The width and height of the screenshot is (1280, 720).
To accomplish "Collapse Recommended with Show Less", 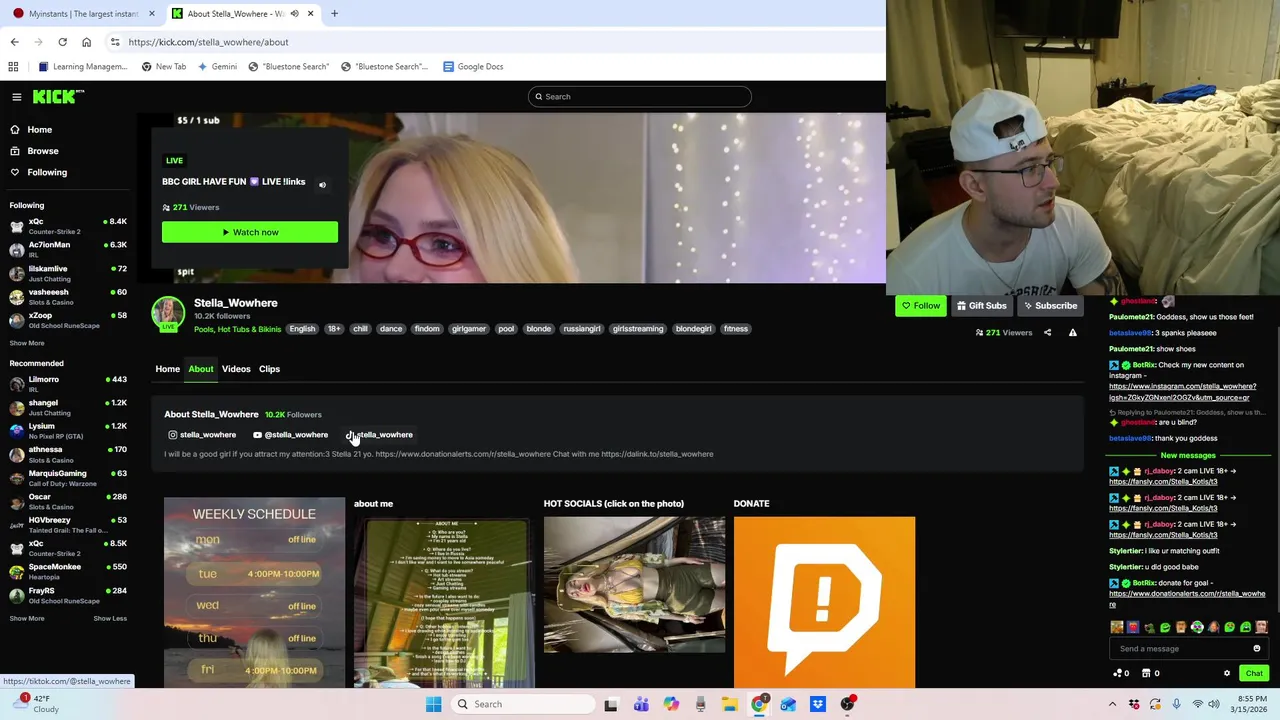I will (x=110, y=618).
